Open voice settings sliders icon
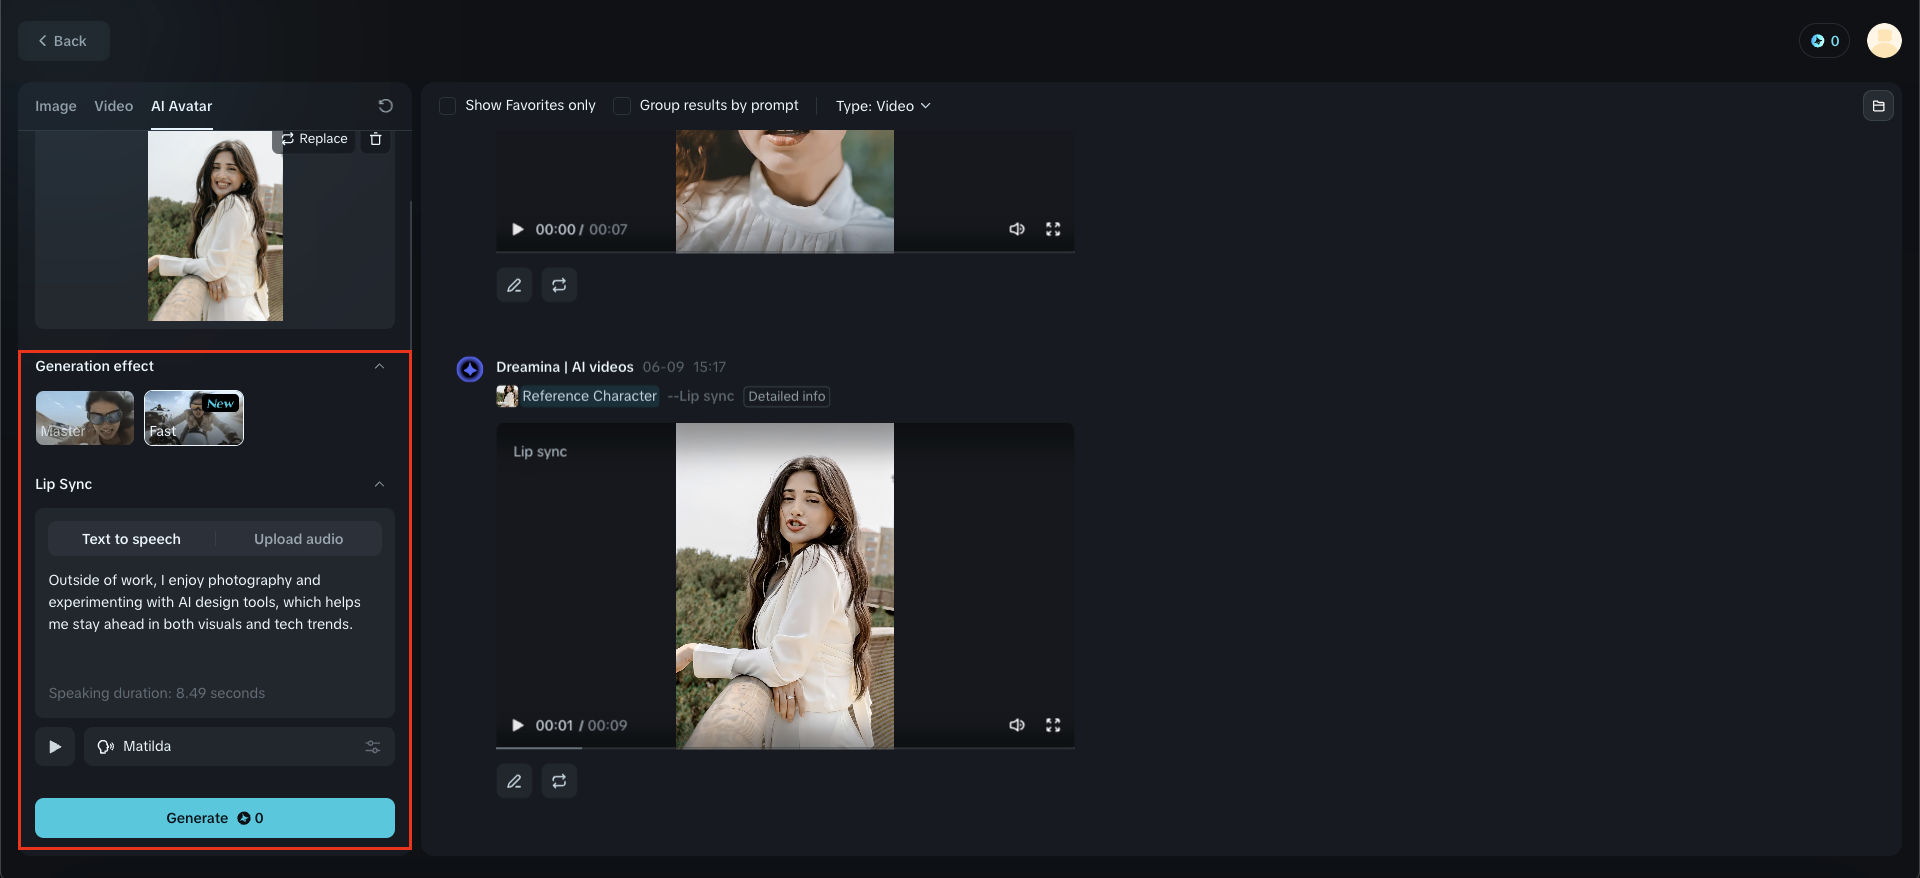The width and height of the screenshot is (1920, 878). click(373, 747)
